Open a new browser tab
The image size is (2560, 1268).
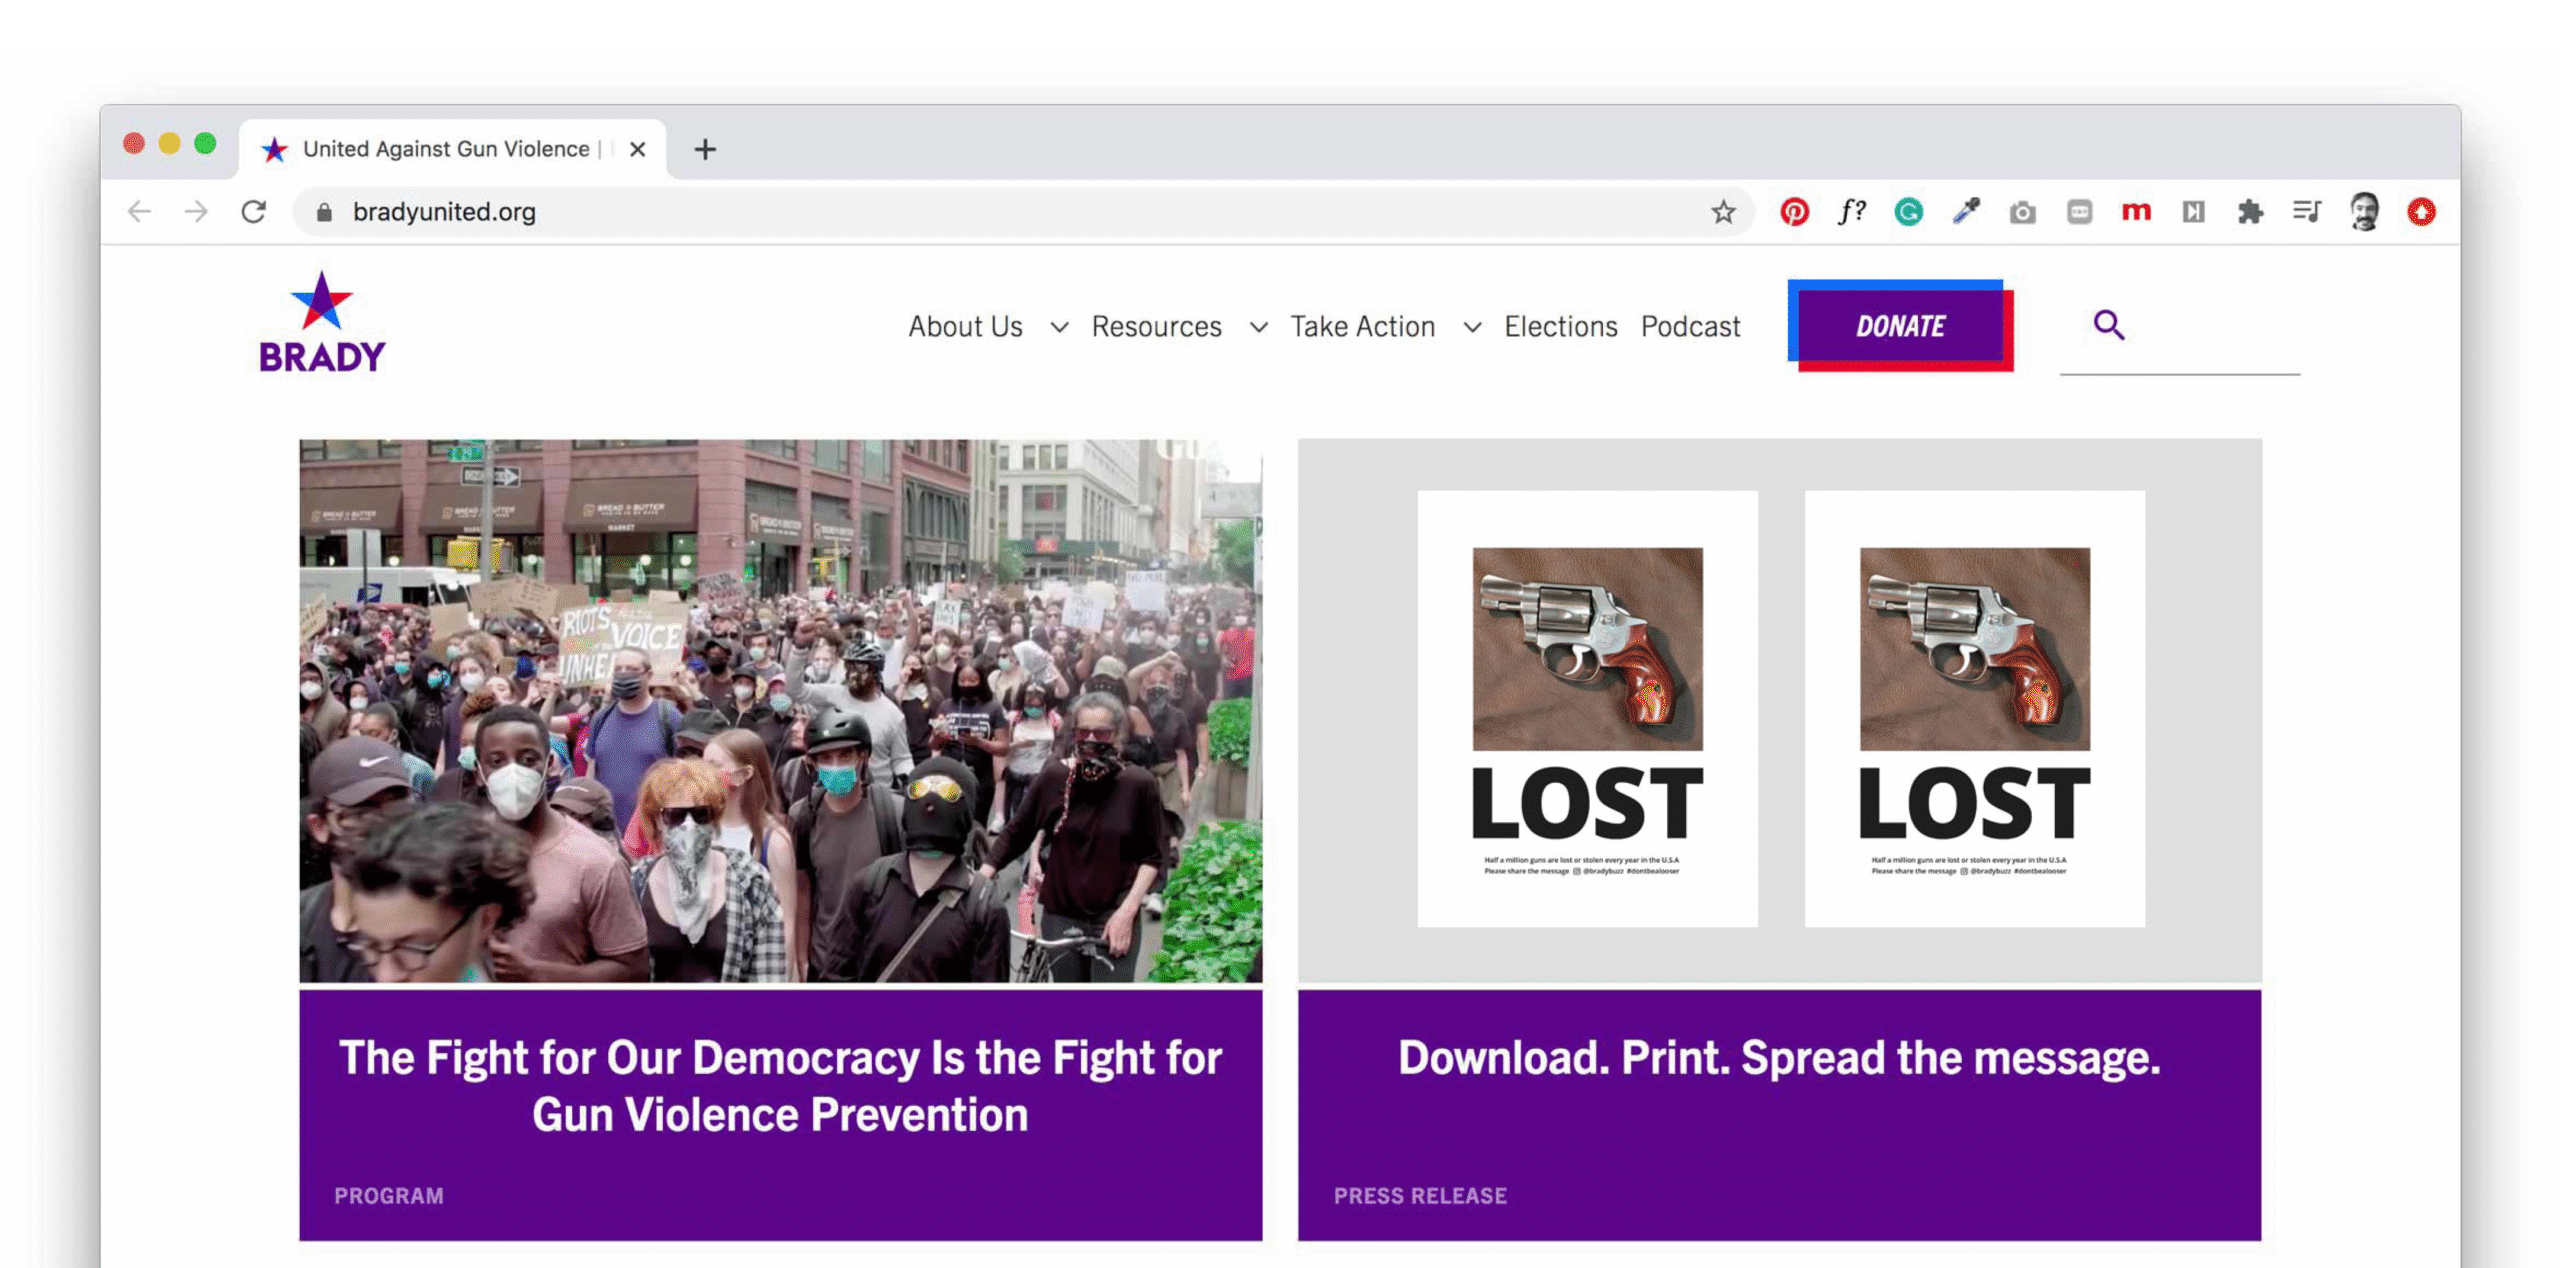click(x=705, y=150)
